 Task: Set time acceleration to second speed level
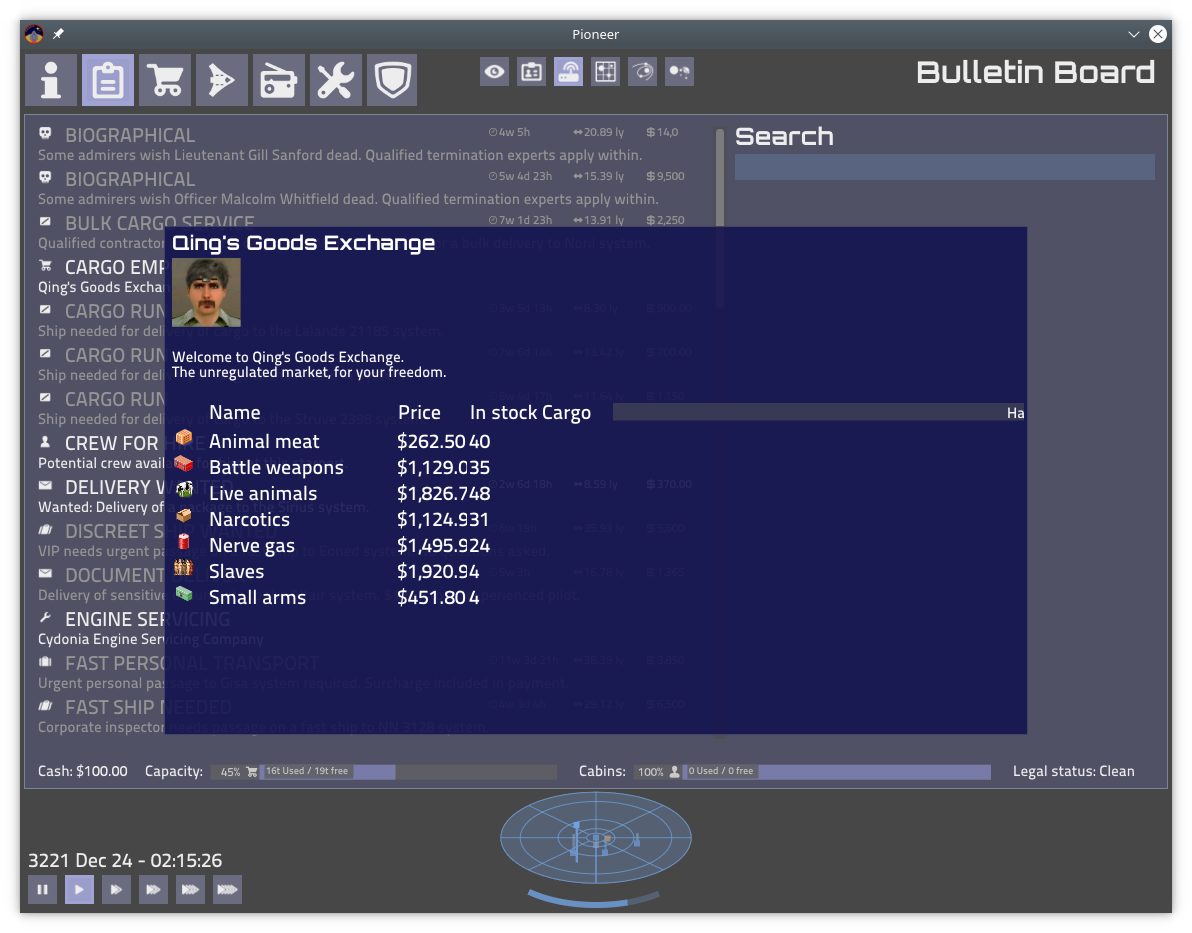click(x=116, y=890)
